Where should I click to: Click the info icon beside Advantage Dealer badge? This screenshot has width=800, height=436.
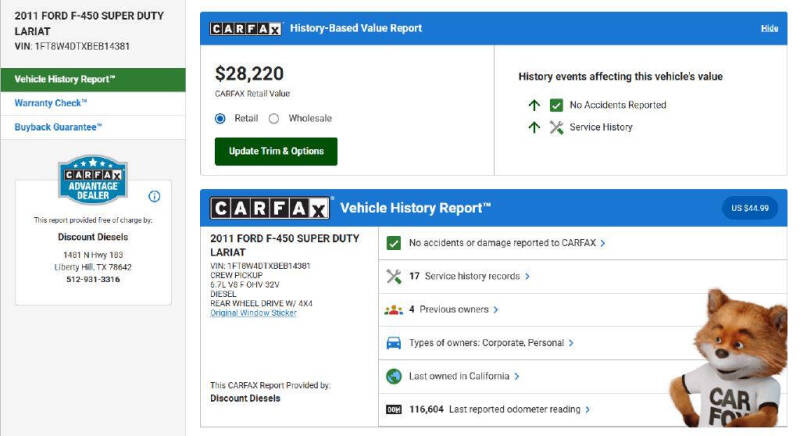tap(154, 196)
